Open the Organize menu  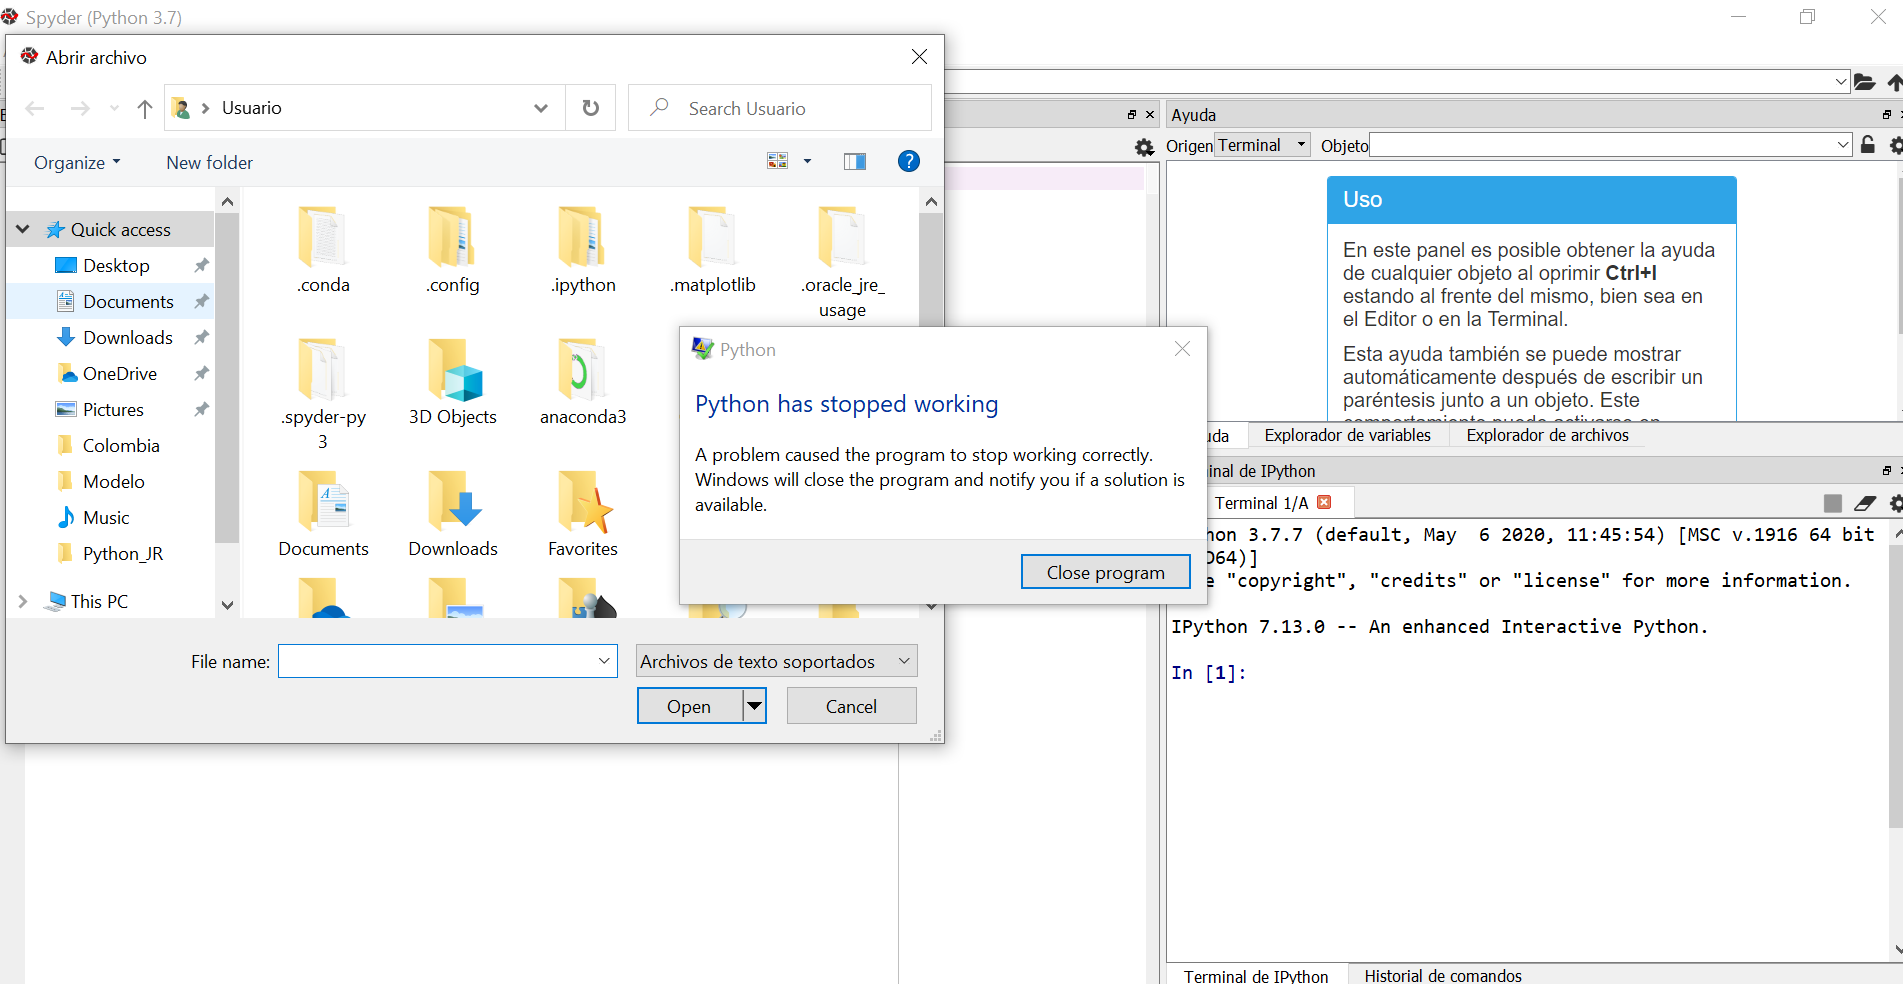coord(75,162)
